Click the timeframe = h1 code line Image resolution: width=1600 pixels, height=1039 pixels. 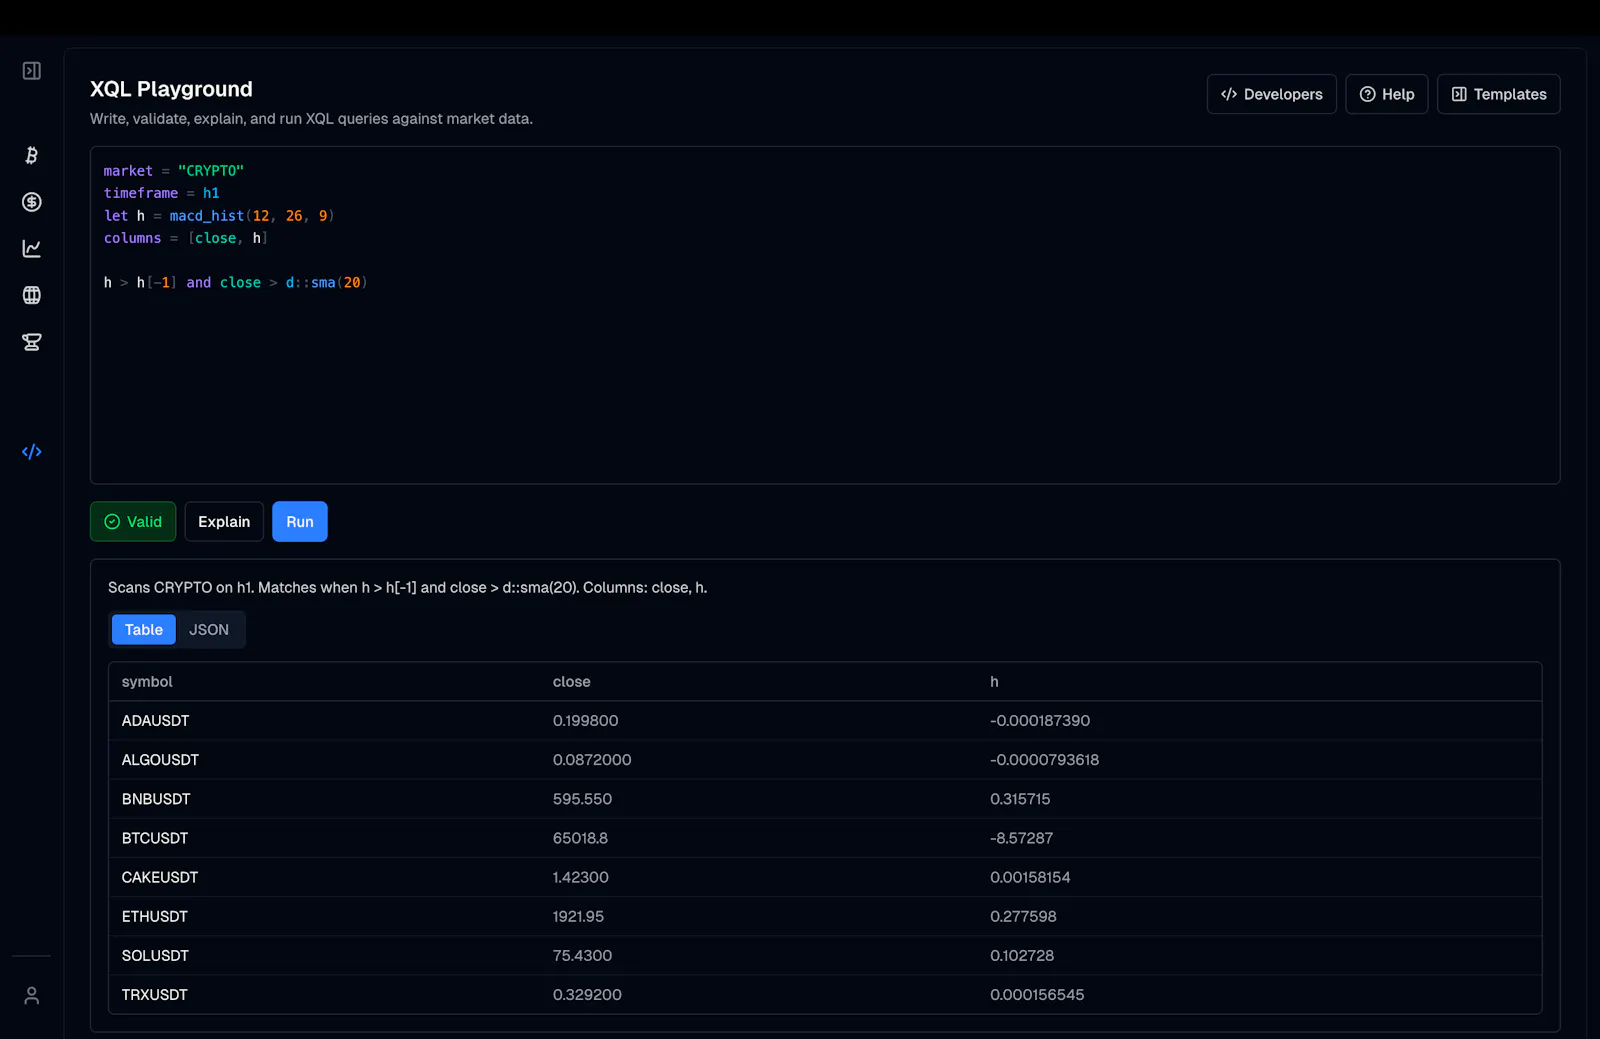click(x=161, y=193)
